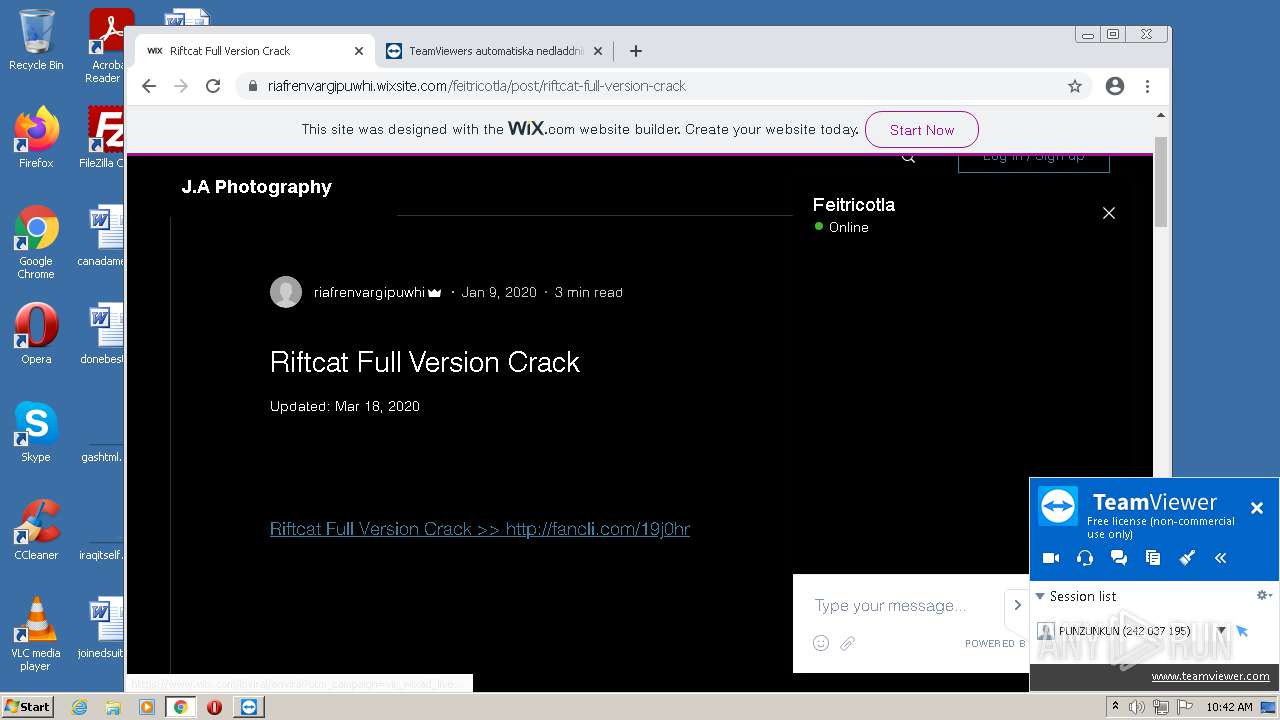Open TeamViewer audio headset option
This screenshot has width=1280, height=720.
click(1085, 558)
